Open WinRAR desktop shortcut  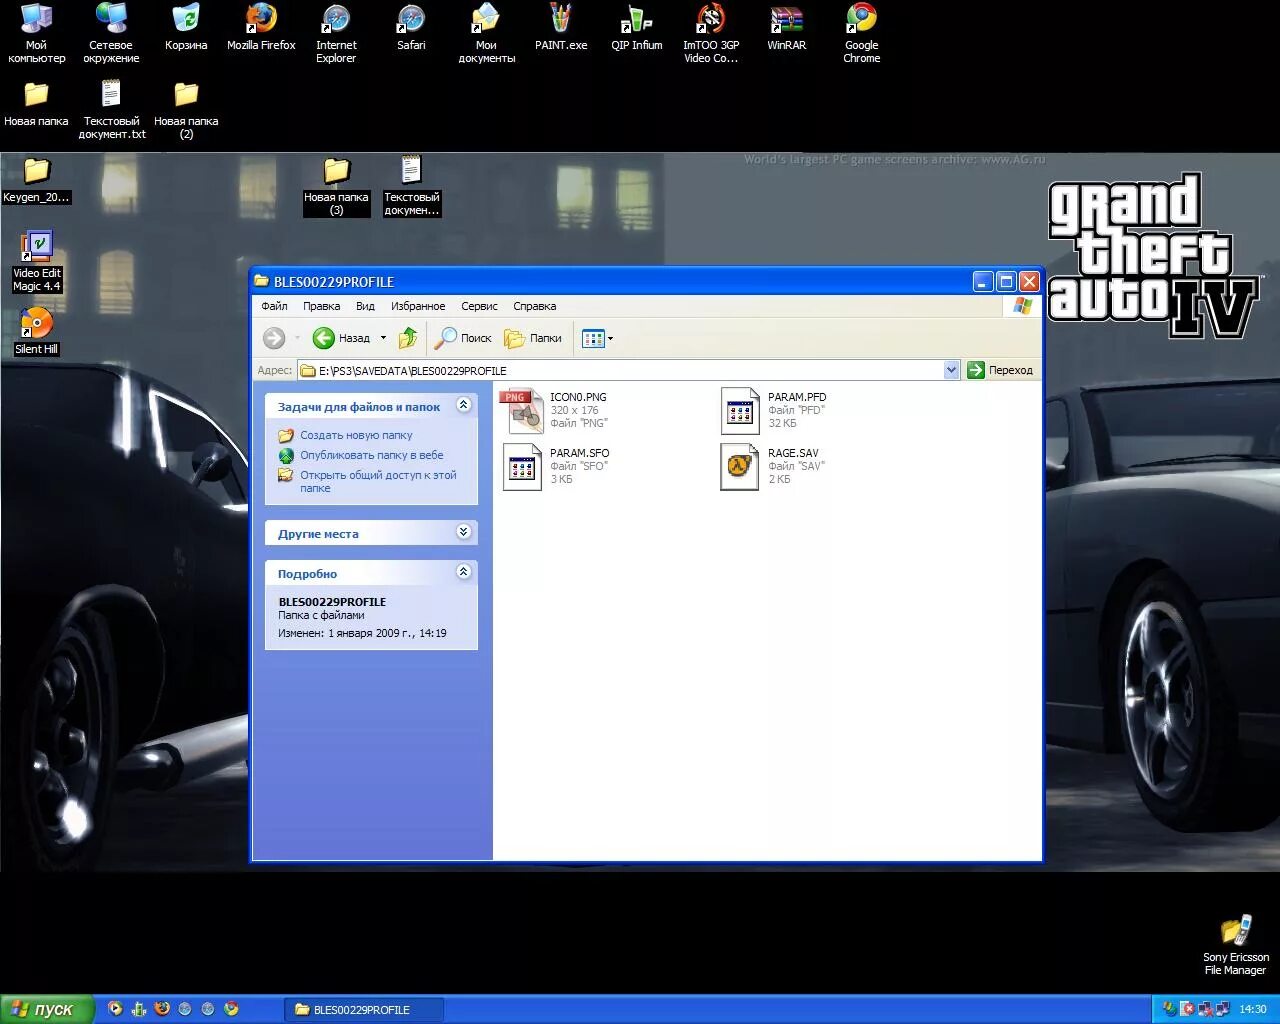click(x=786, y=27)
